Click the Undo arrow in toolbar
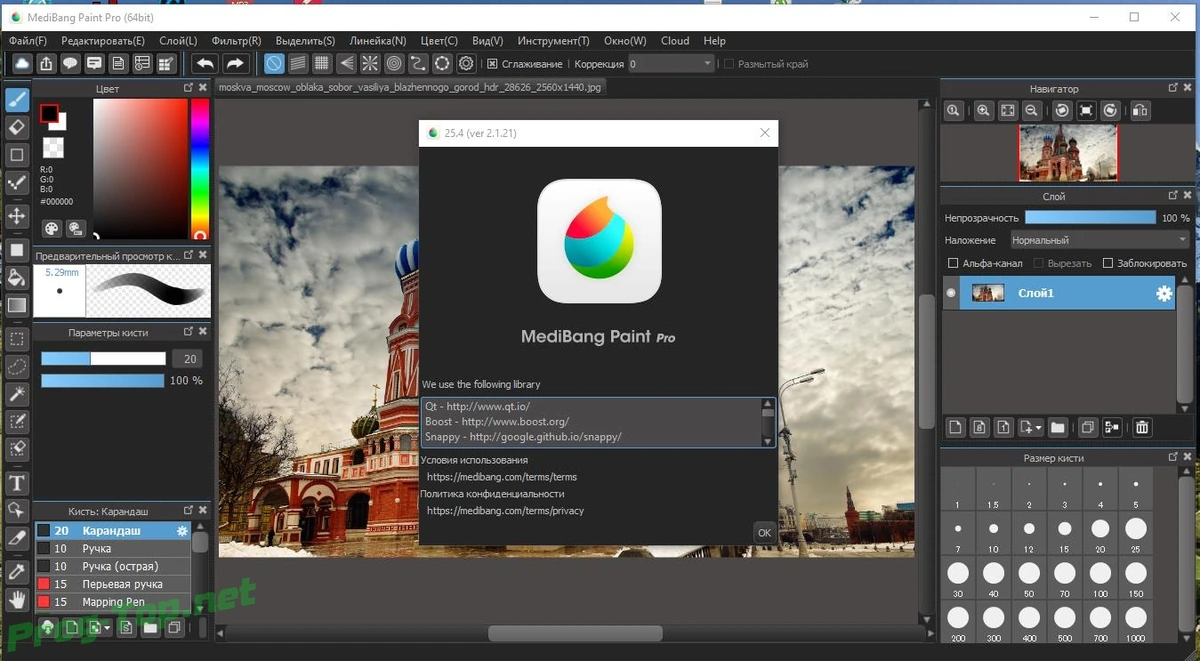 pyautogui.click(x=205, y=64)
